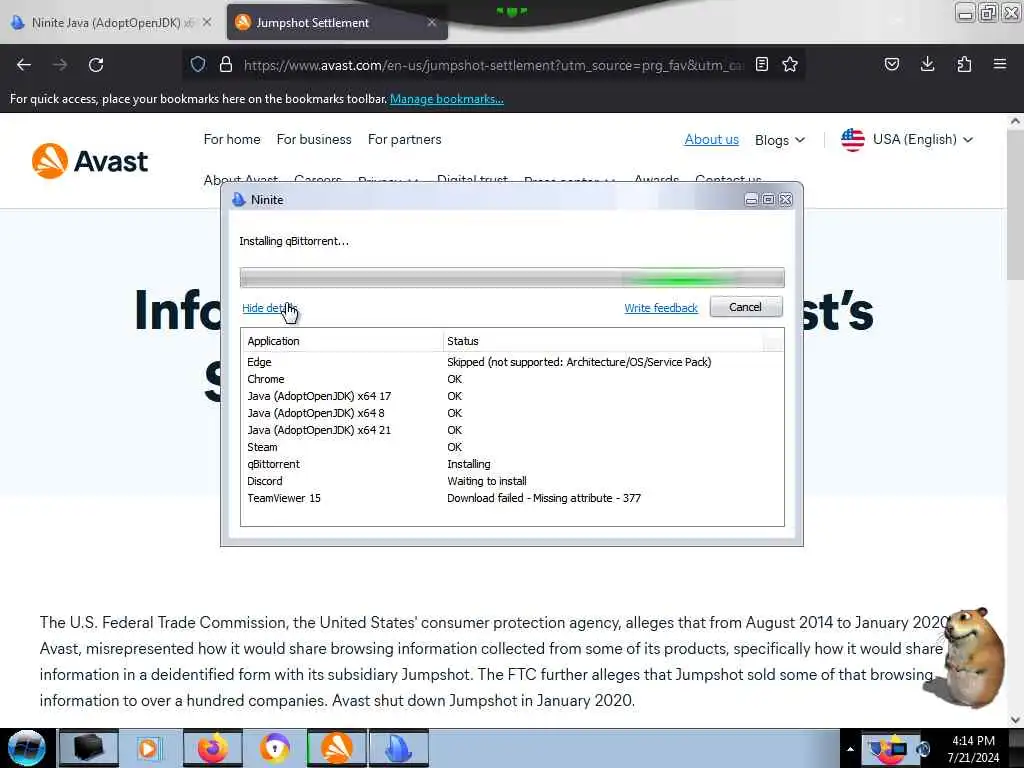
Task: Select the Discord row
Action: (512, 481)
